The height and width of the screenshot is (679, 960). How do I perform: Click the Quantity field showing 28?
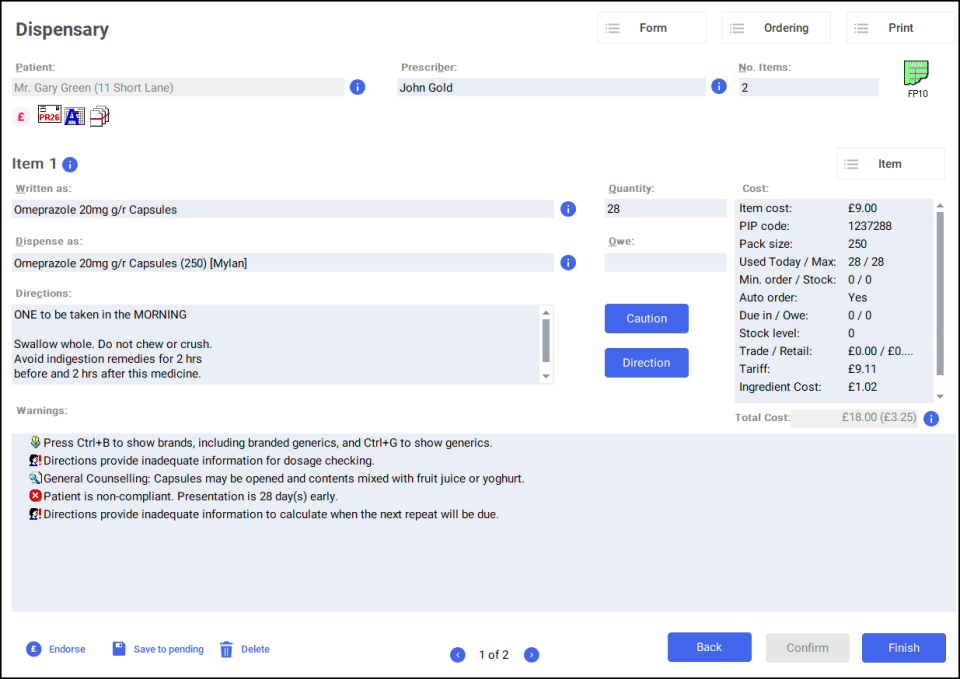tap(665, 209)
